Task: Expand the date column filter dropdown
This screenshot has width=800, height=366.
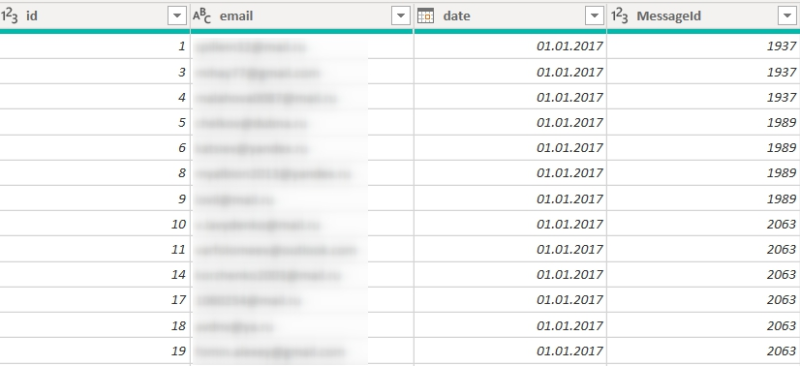Action: tap(594, 16)
